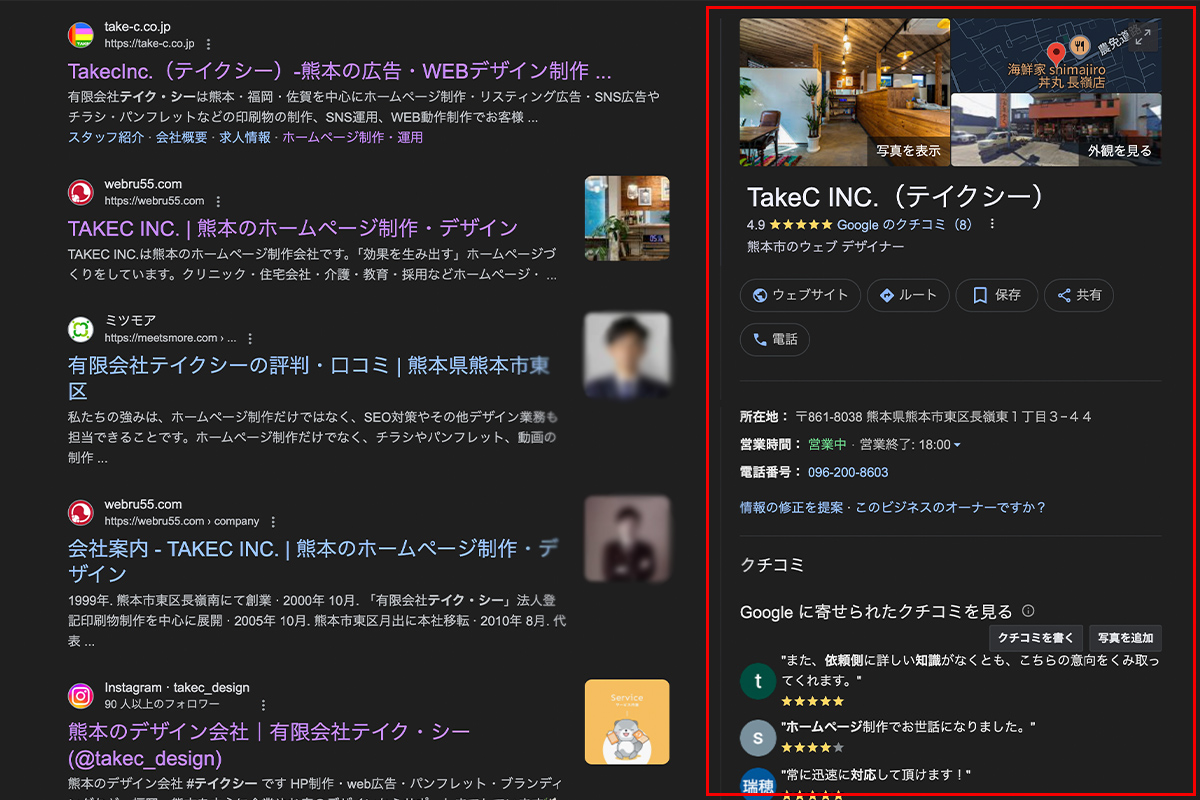View interior photo labeled 写真を表示
Image resolution: width=1200 pixels, height=800 pixels.
[x=844, y=92]
